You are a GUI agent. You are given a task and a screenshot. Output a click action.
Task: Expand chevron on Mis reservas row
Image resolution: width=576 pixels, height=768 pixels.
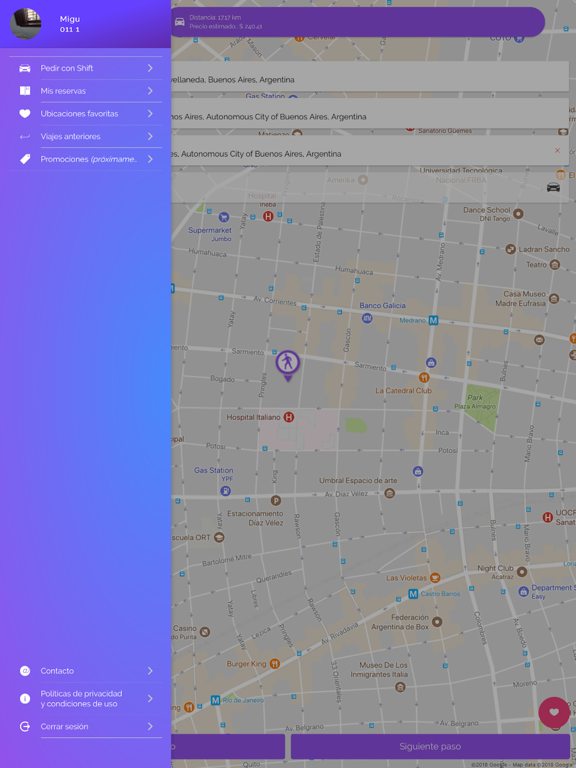(x=150, y=91)
